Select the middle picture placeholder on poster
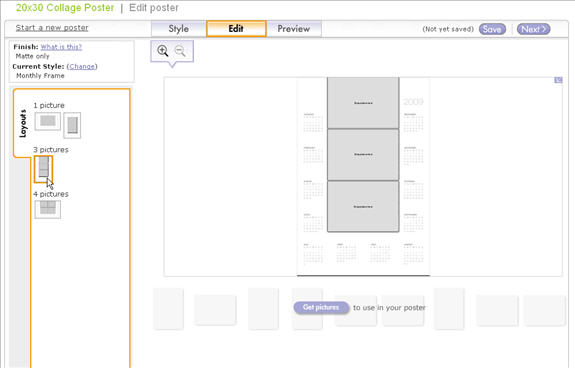 (363, 155)
